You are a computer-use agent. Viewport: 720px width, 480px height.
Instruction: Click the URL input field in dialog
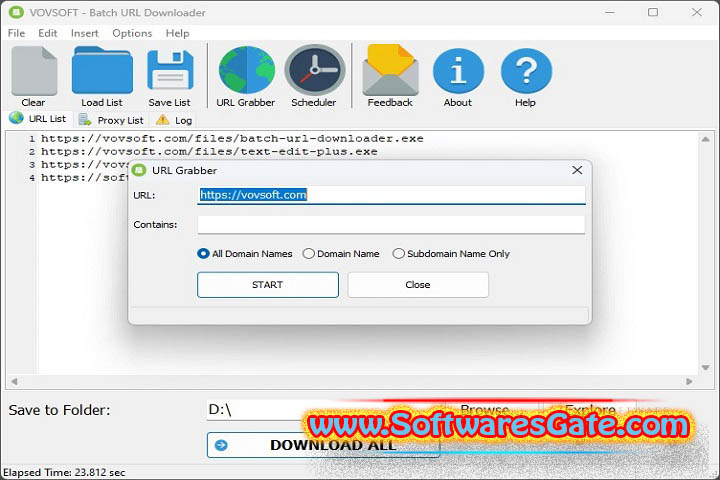pyautogui.click(x=391, y=195)
